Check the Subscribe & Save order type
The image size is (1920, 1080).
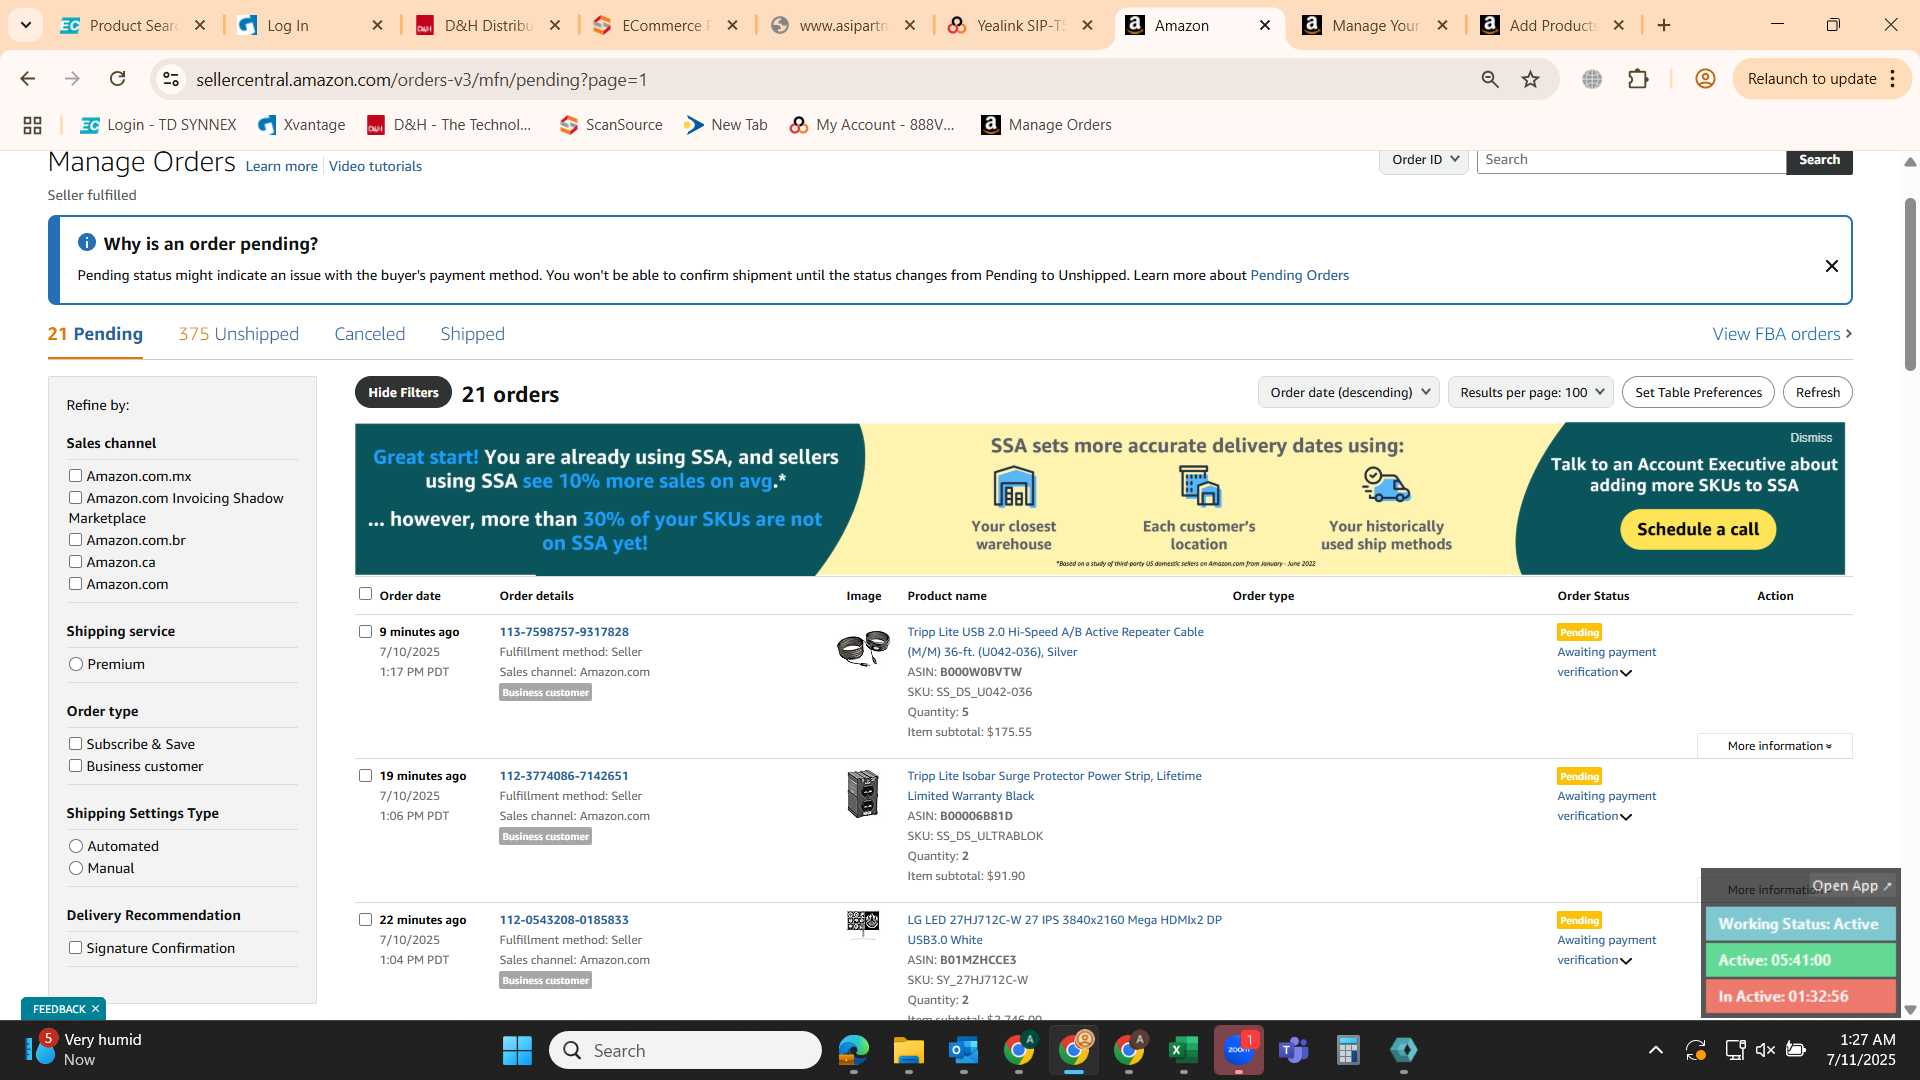[x=75, y=744]
